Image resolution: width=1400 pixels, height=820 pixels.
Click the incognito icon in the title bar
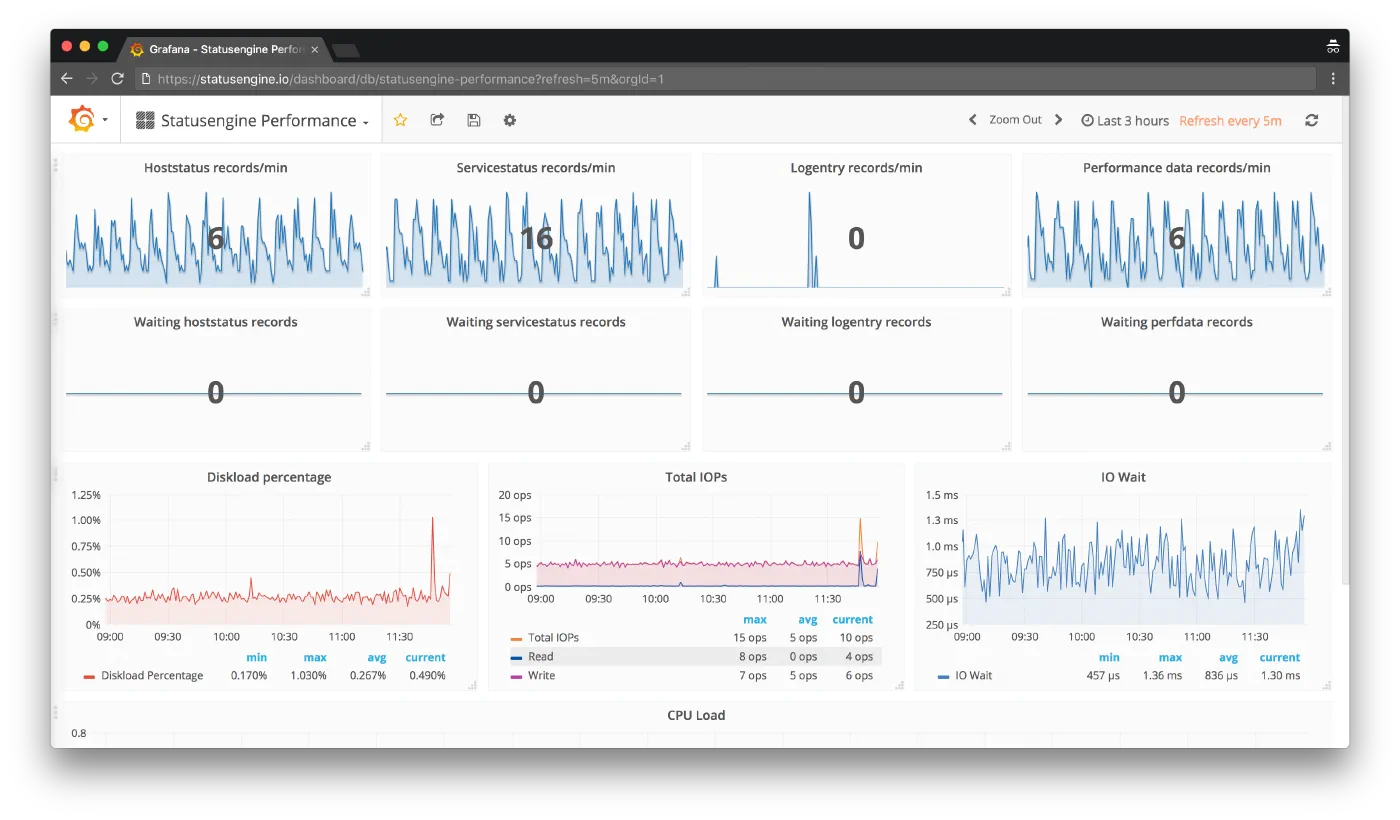1333,47
